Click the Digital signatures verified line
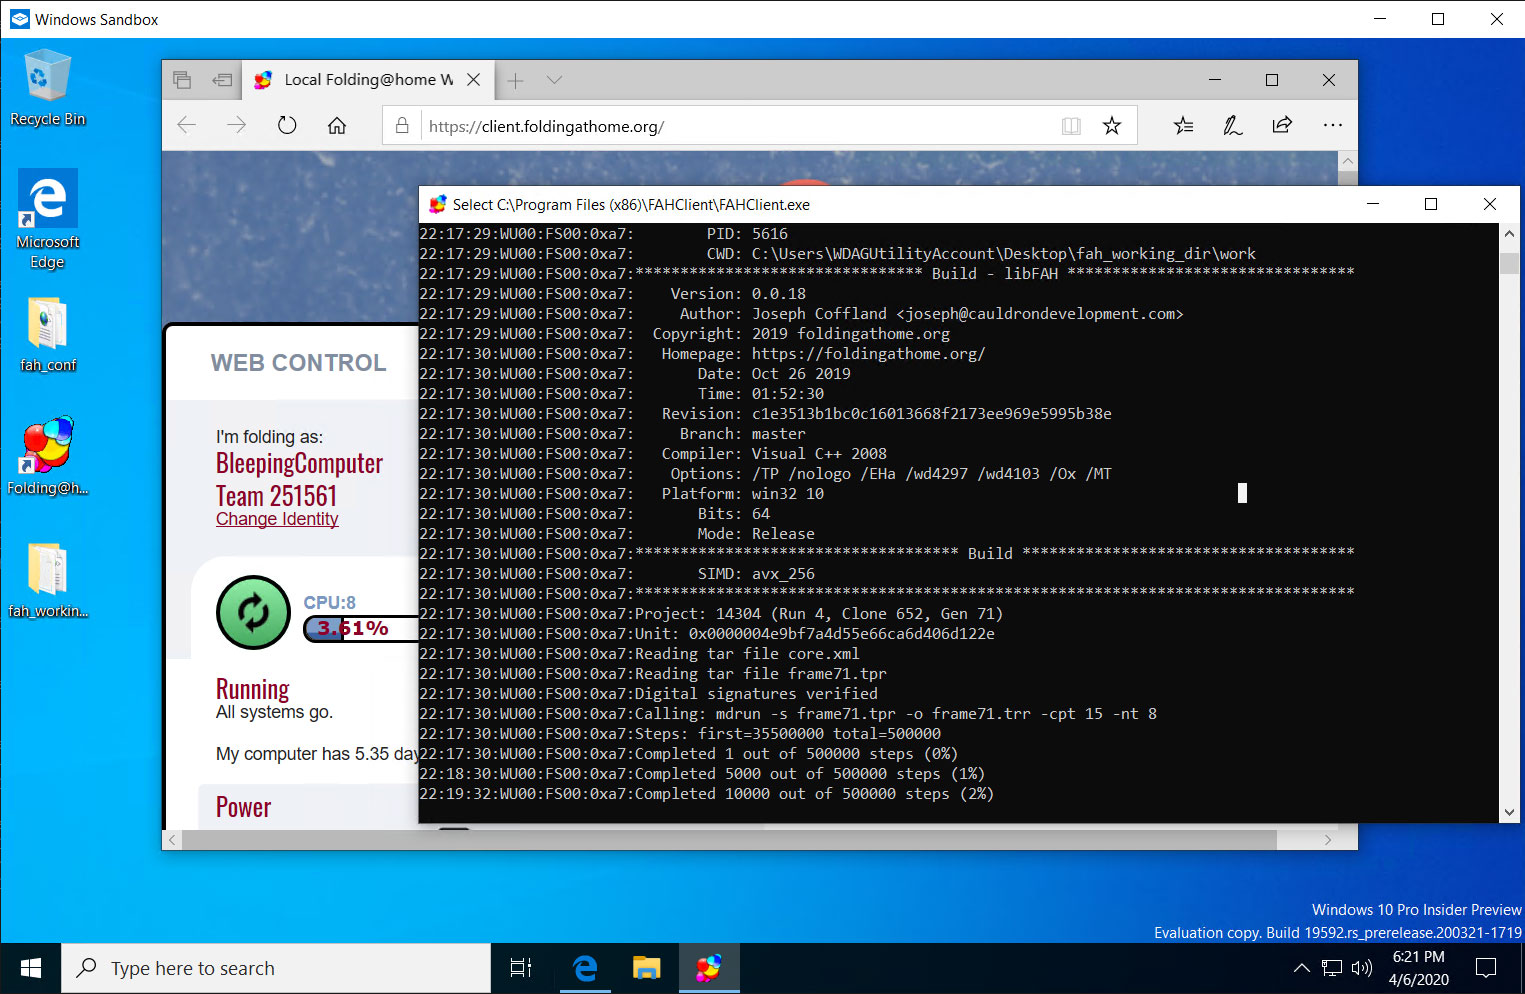 click(648, 694)
